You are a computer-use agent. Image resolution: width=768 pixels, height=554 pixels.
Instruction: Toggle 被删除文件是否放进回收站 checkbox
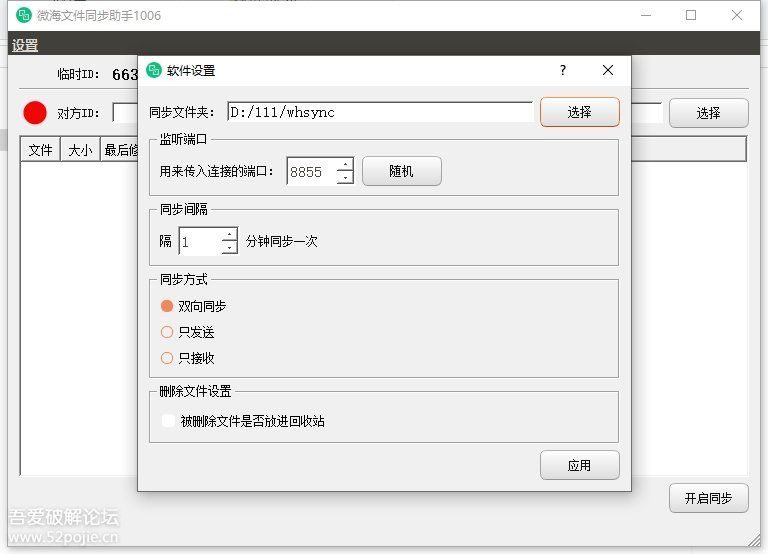click(x=168, y=421)
